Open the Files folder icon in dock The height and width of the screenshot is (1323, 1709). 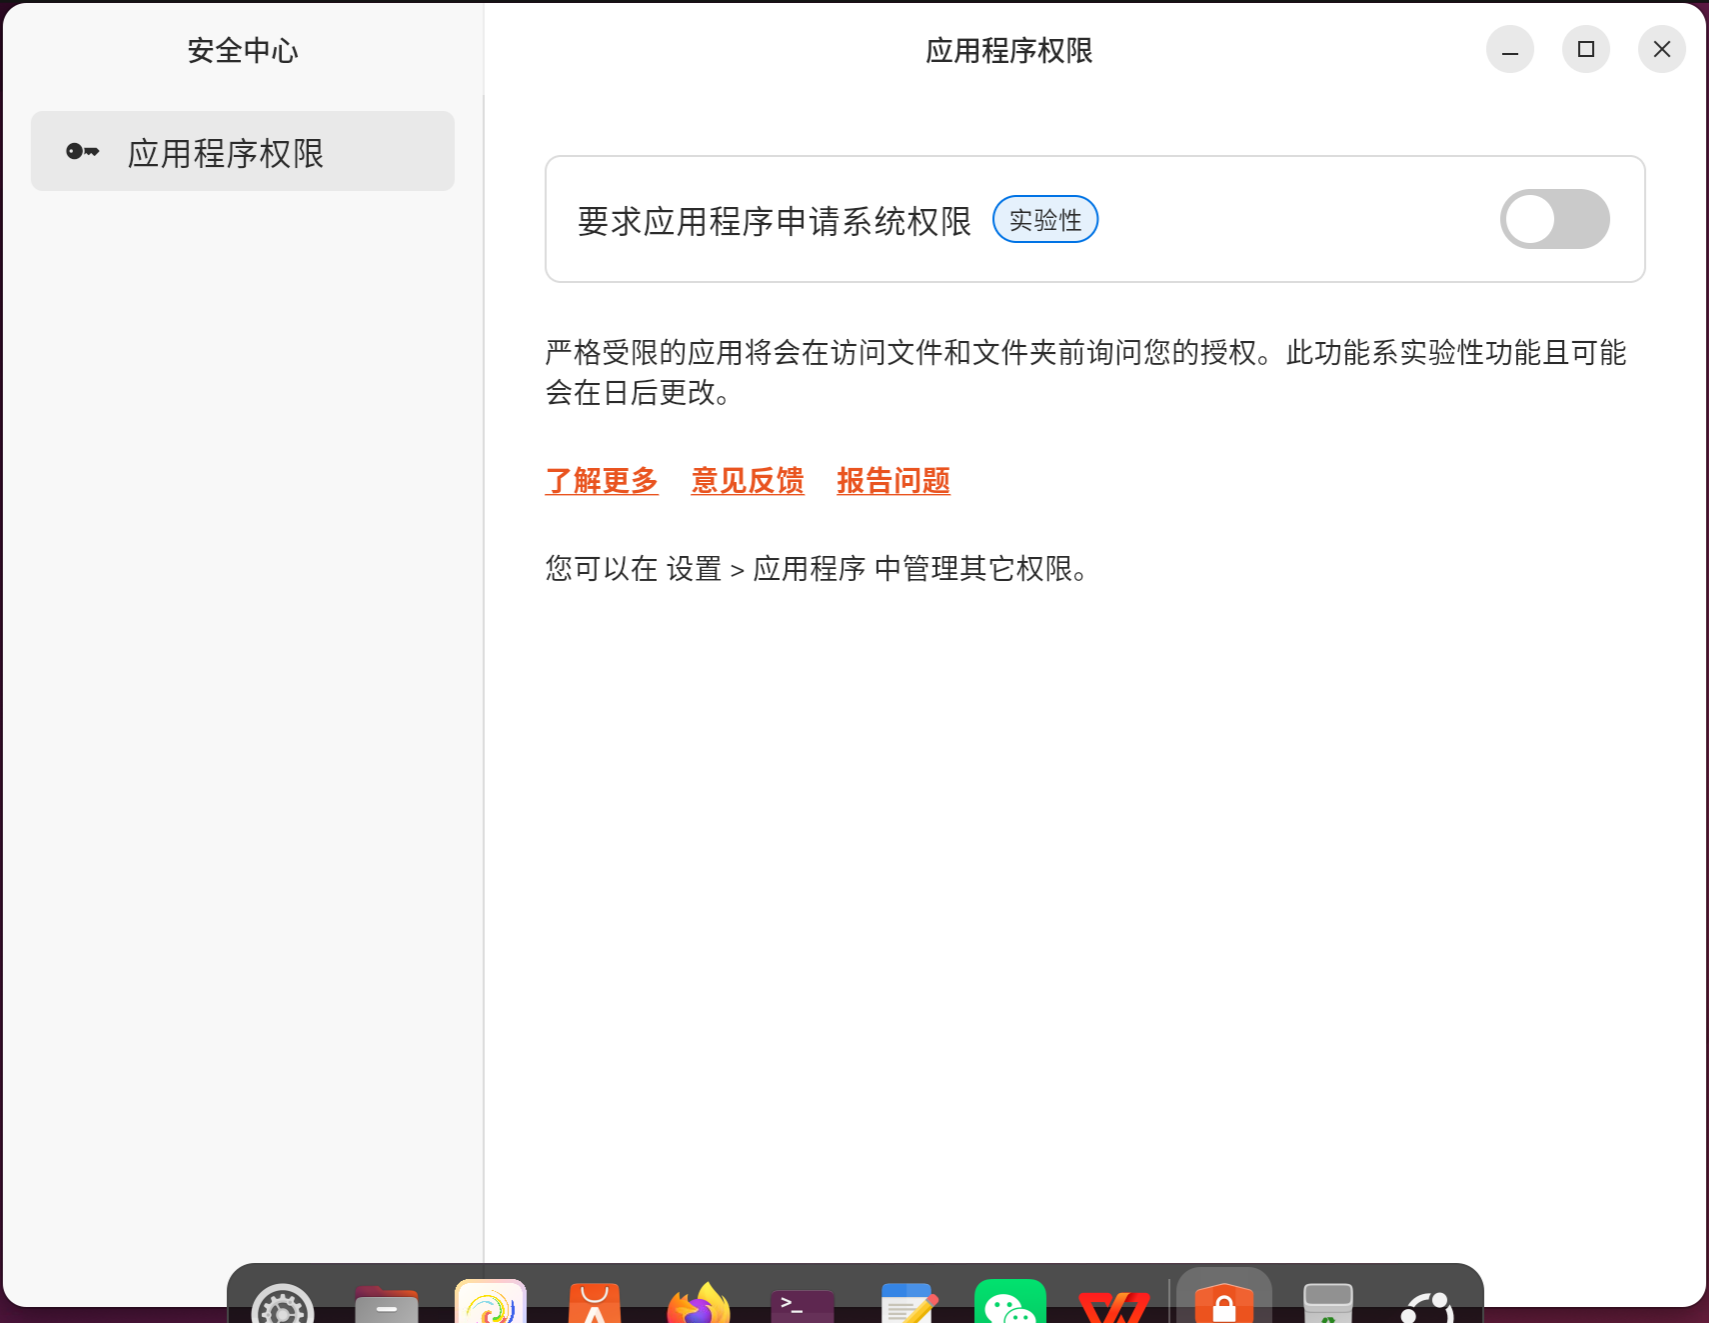tap(387, 1303)
